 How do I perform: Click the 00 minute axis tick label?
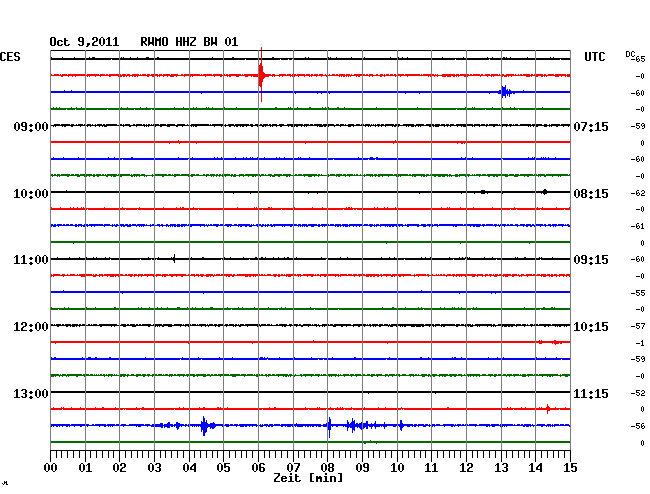coord(51,468)
